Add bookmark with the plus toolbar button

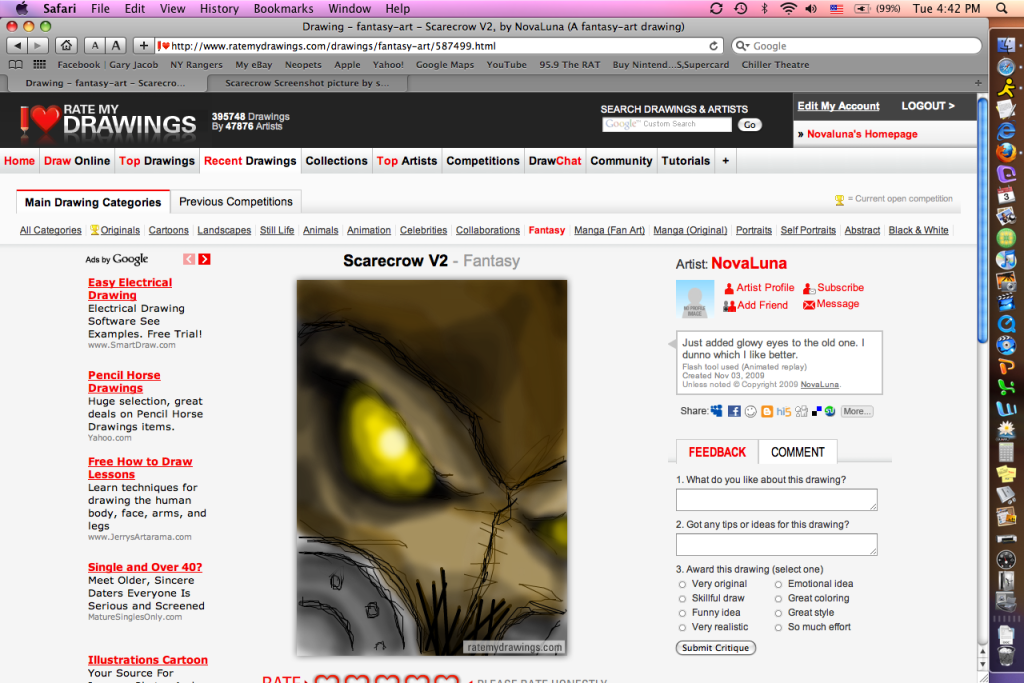(143, 46)
